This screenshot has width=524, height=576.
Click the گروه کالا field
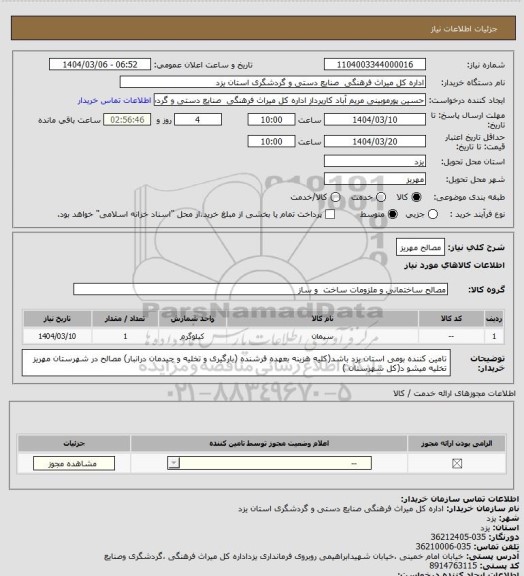click(260, 289)
